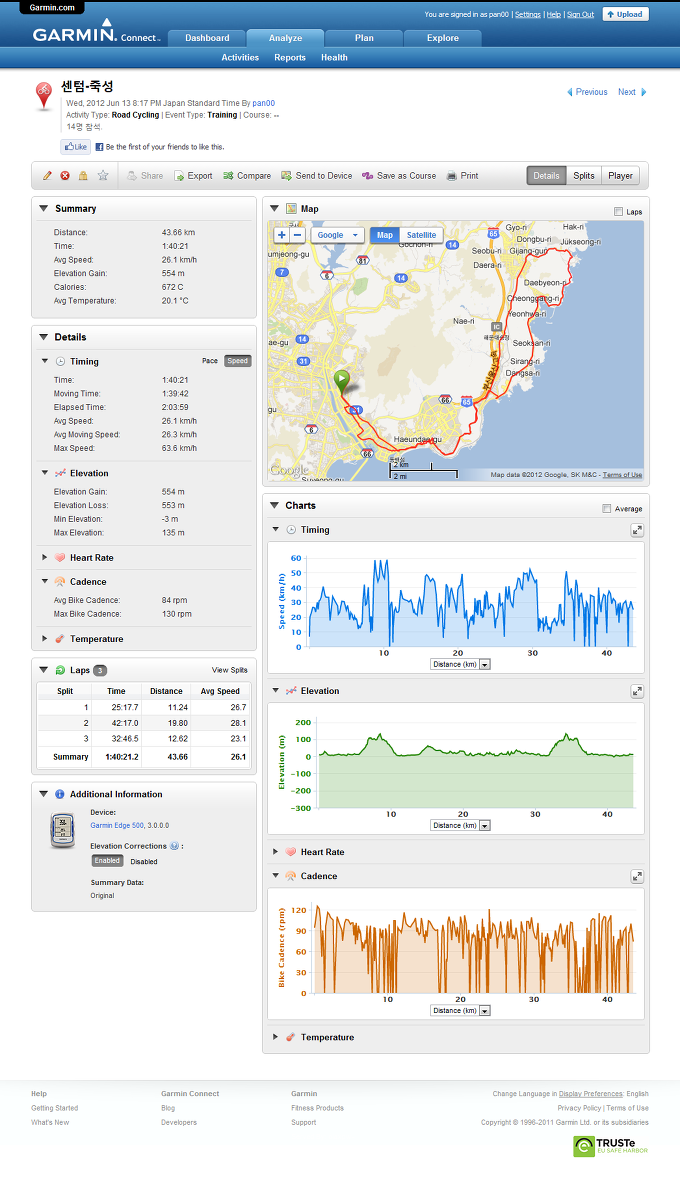Open the Share option in toolbar
680x1180 pixels.
[x=144, y=175]
